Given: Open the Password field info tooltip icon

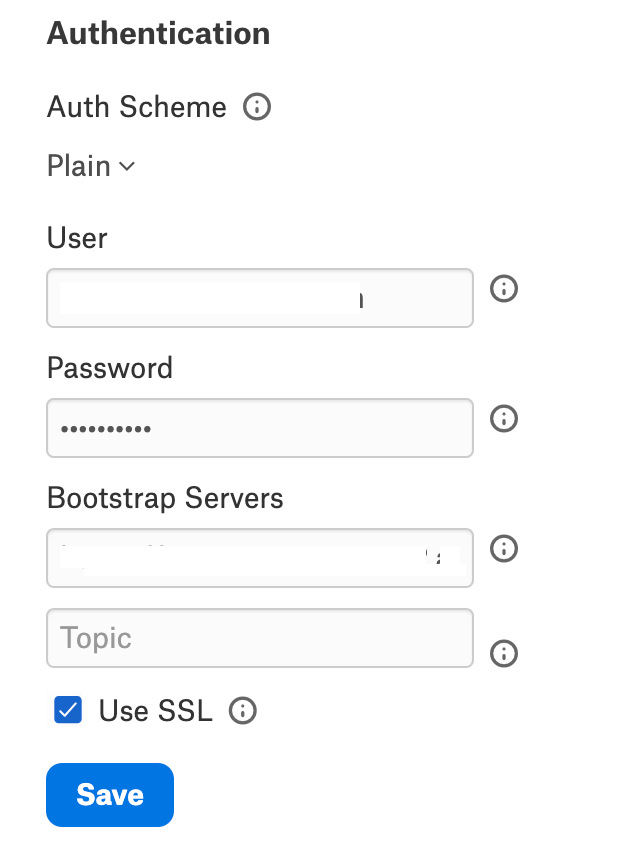Looking at the screenshot, I should 503,418.
